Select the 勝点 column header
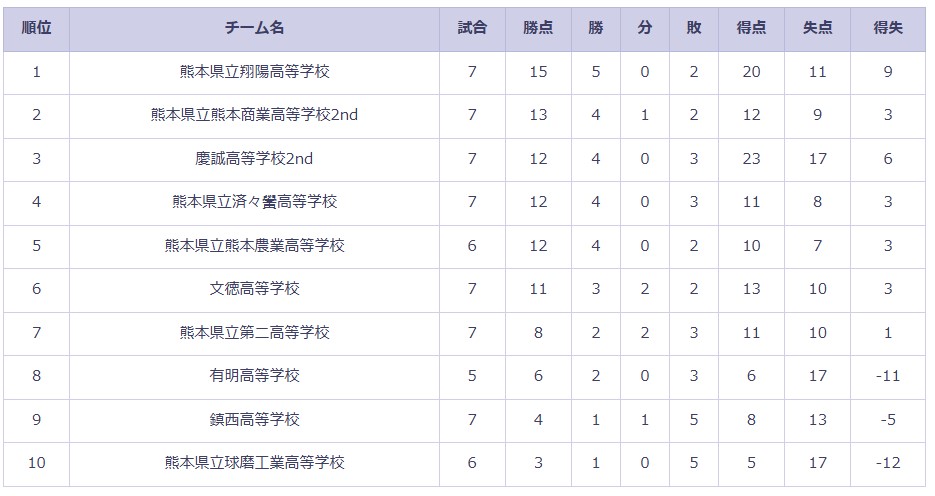Image resolution: width=935 pixels, height=496 pixels. pos(538,28)
